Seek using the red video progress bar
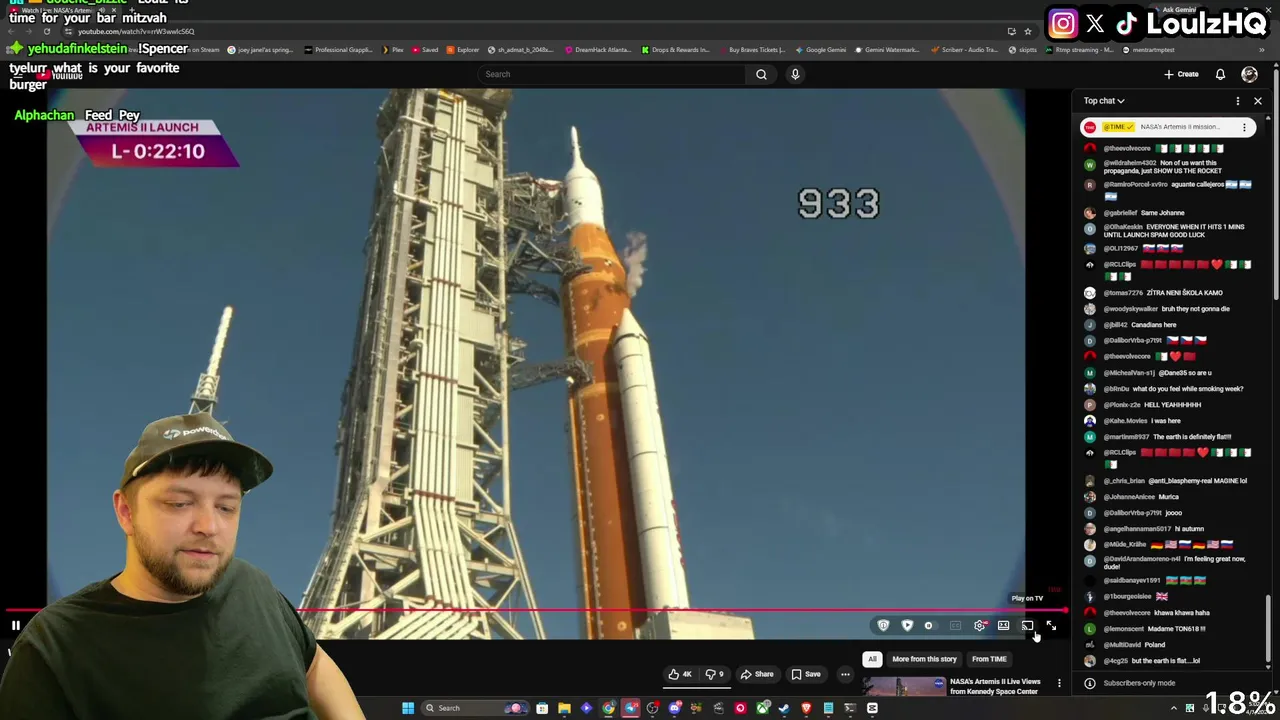Image resolution: width=1280 pixels, height=720 pixels. (535, 610)
